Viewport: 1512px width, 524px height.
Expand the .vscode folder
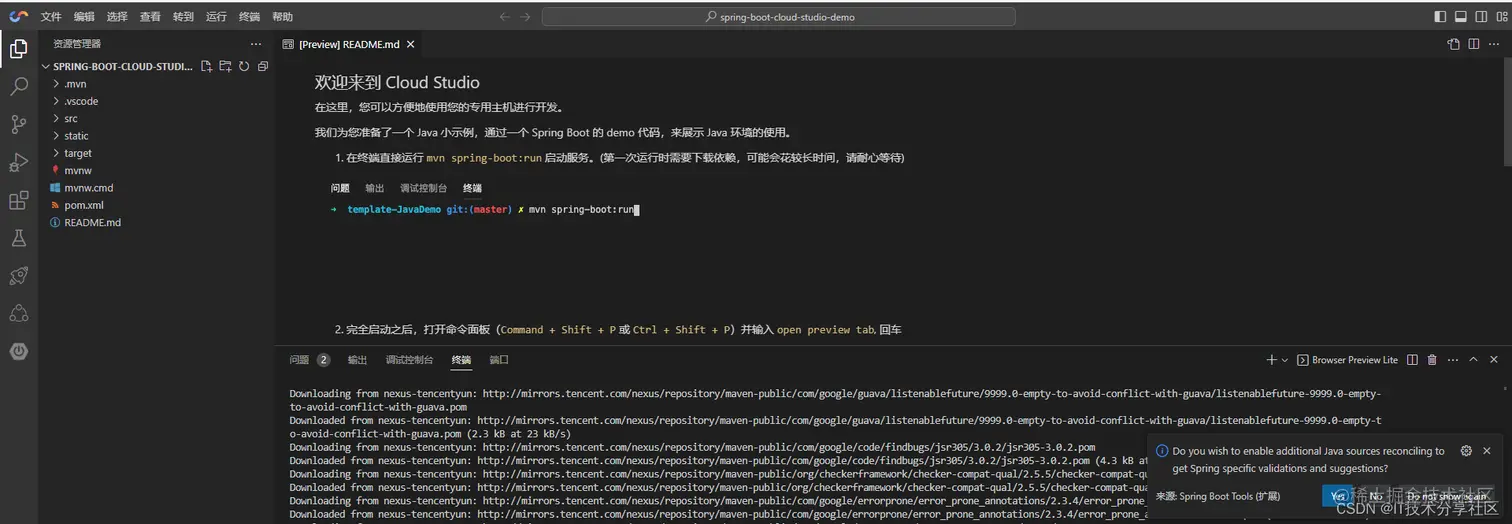156,101
